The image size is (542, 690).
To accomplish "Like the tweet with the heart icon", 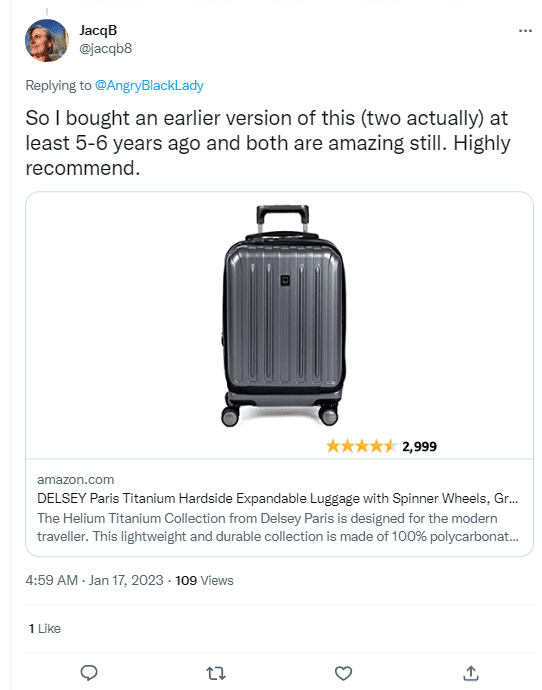I will 343,673.
